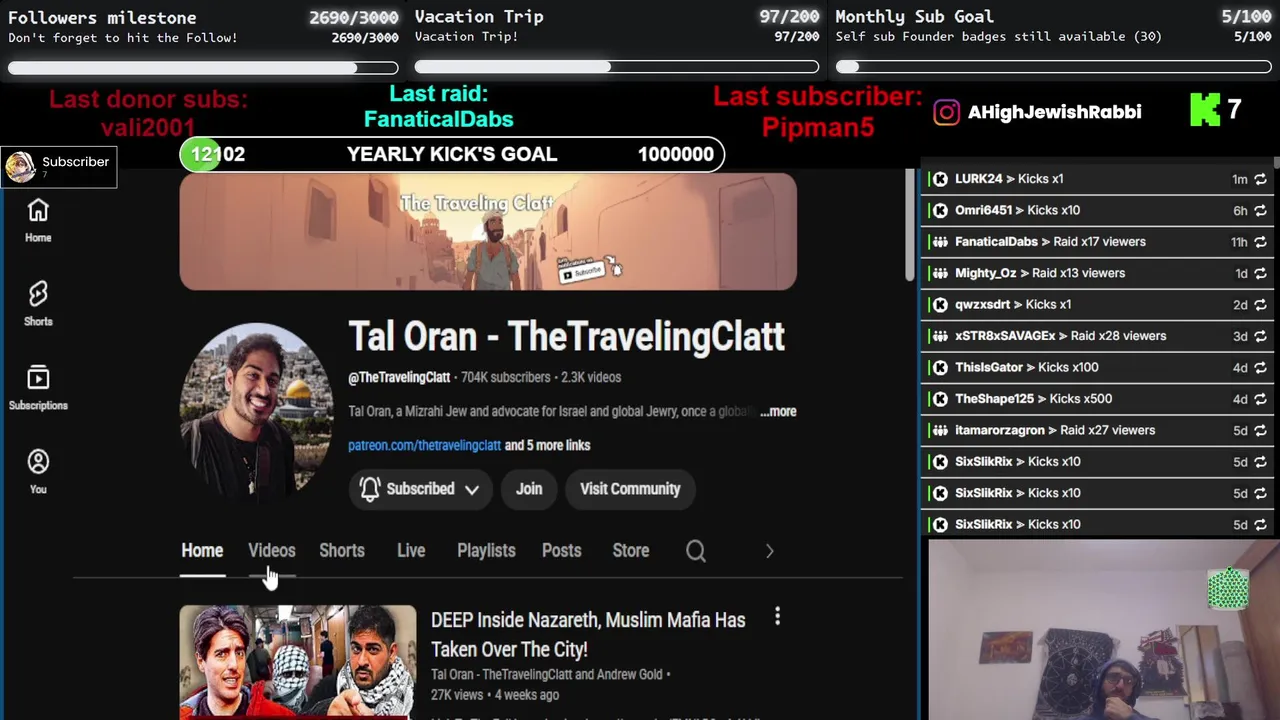
Task: Click the Vacation Trip progress bar
Action: click(x=617, y=67)
